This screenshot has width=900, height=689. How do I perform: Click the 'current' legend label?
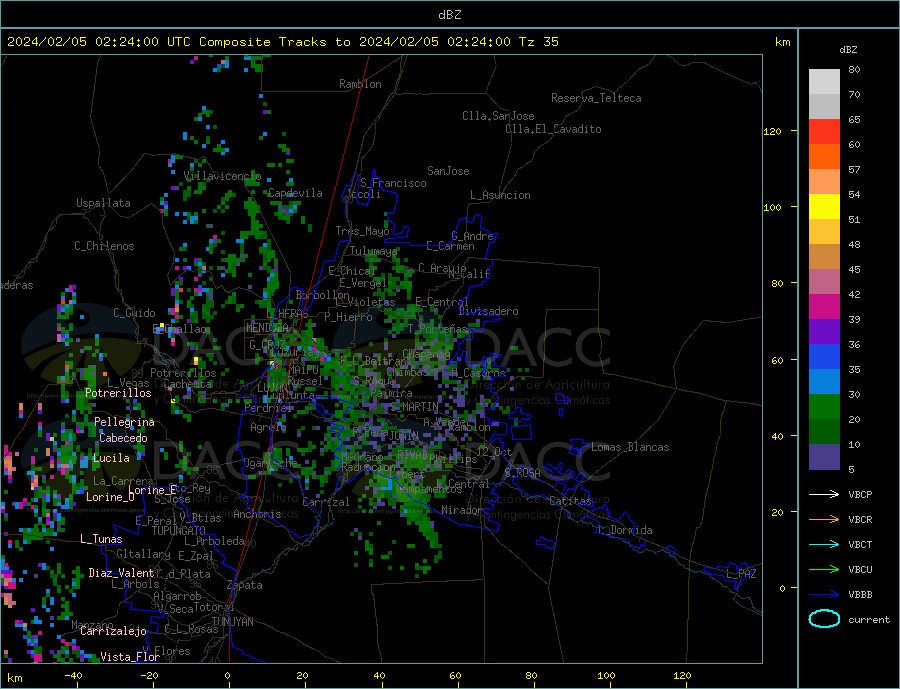click(869, 620)
